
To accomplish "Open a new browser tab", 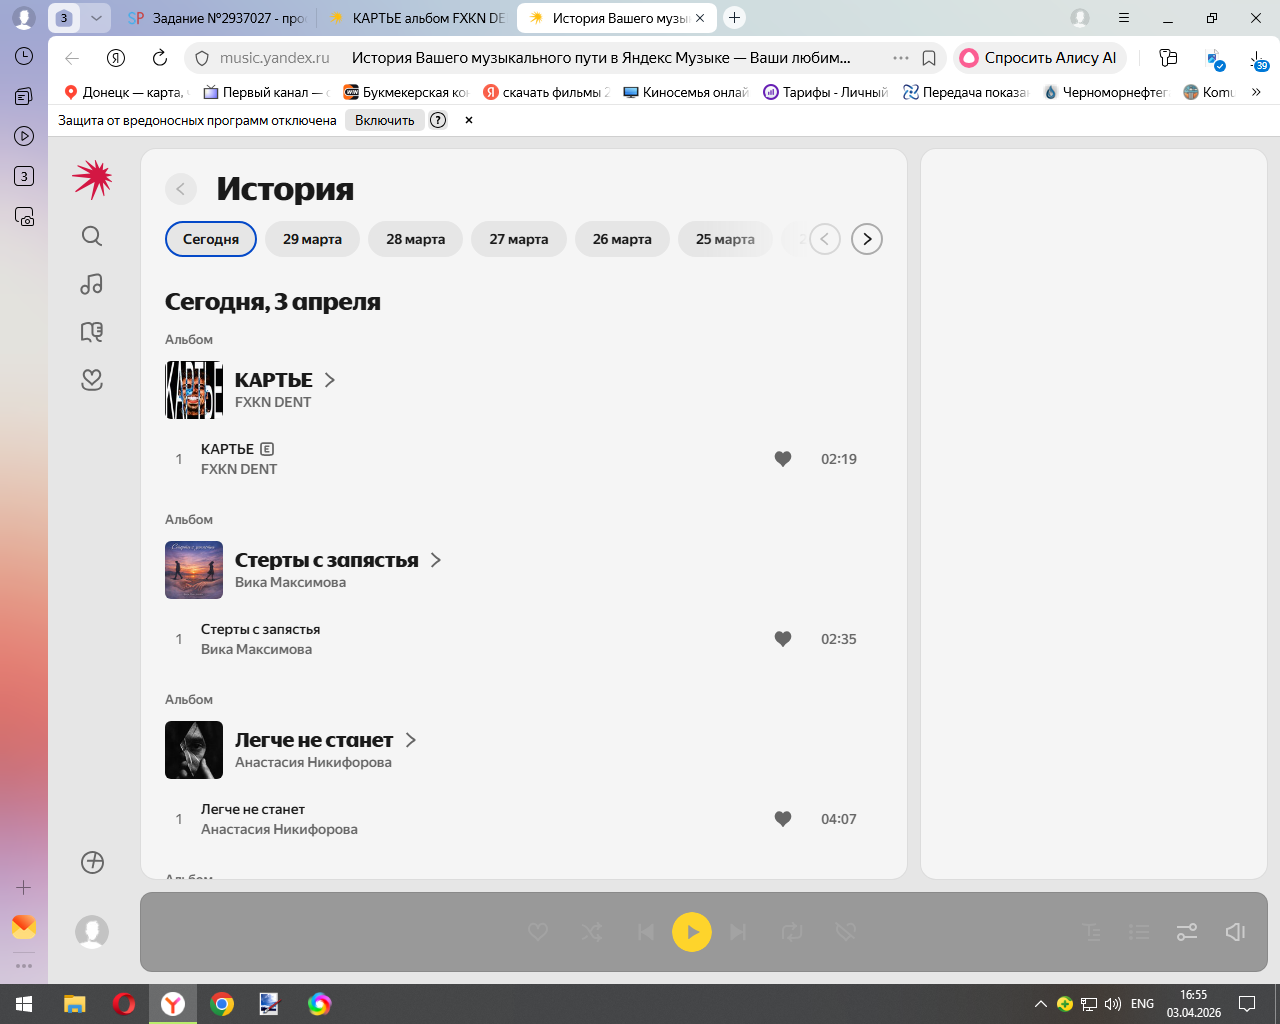I will point(735,18).
